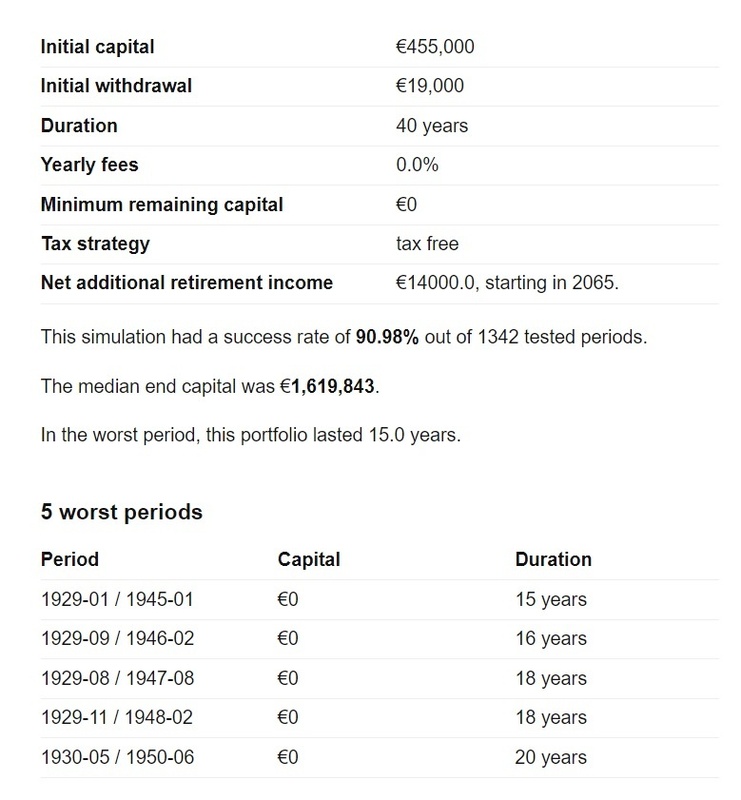Click the 1929-08 / 1947-08 period cell
The height and width of the screenshot is (800, 741).
(x=117, y=679)
